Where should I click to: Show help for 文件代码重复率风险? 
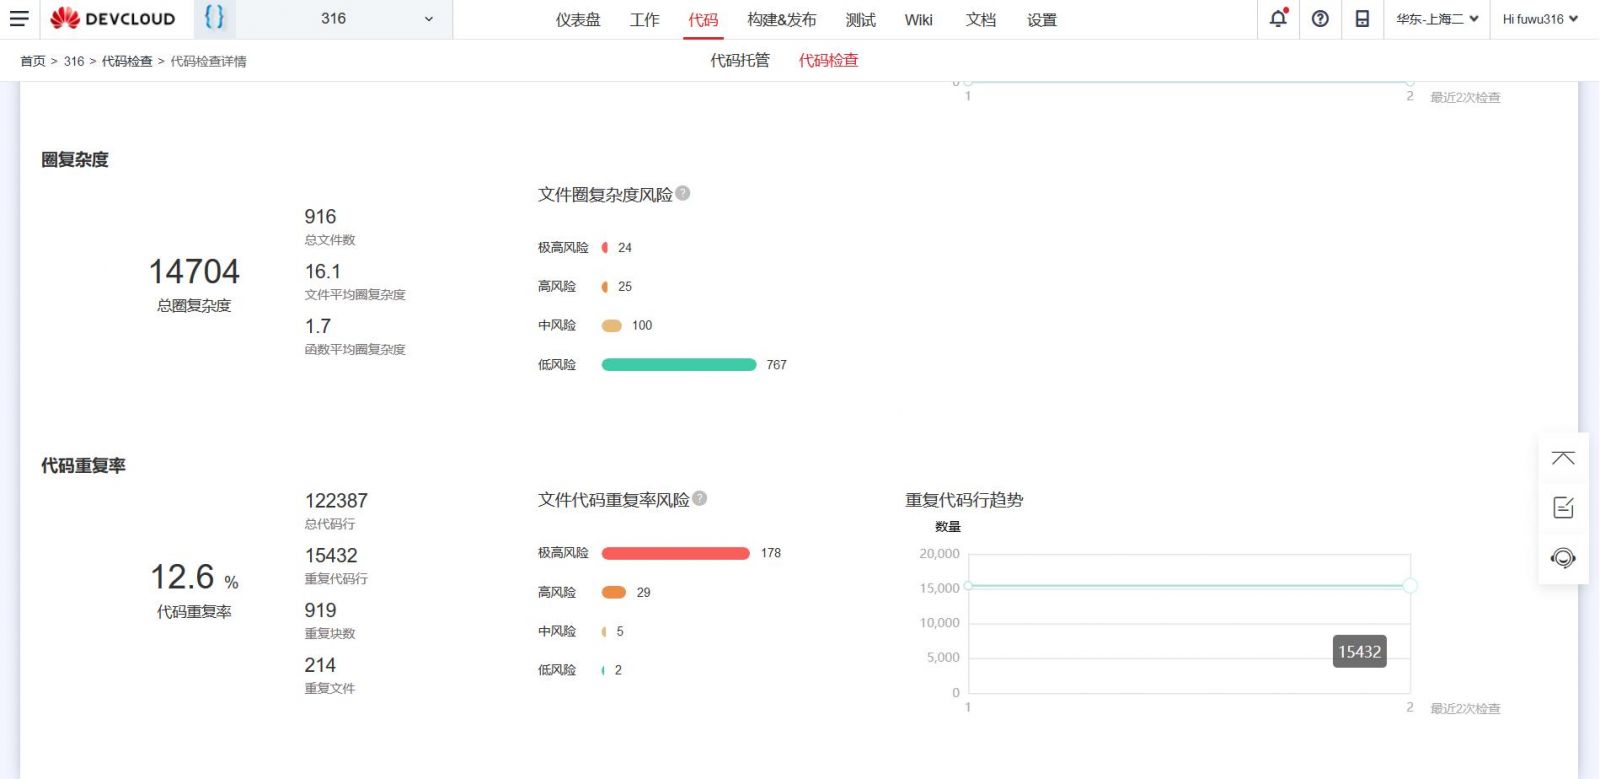click(700, 498)
